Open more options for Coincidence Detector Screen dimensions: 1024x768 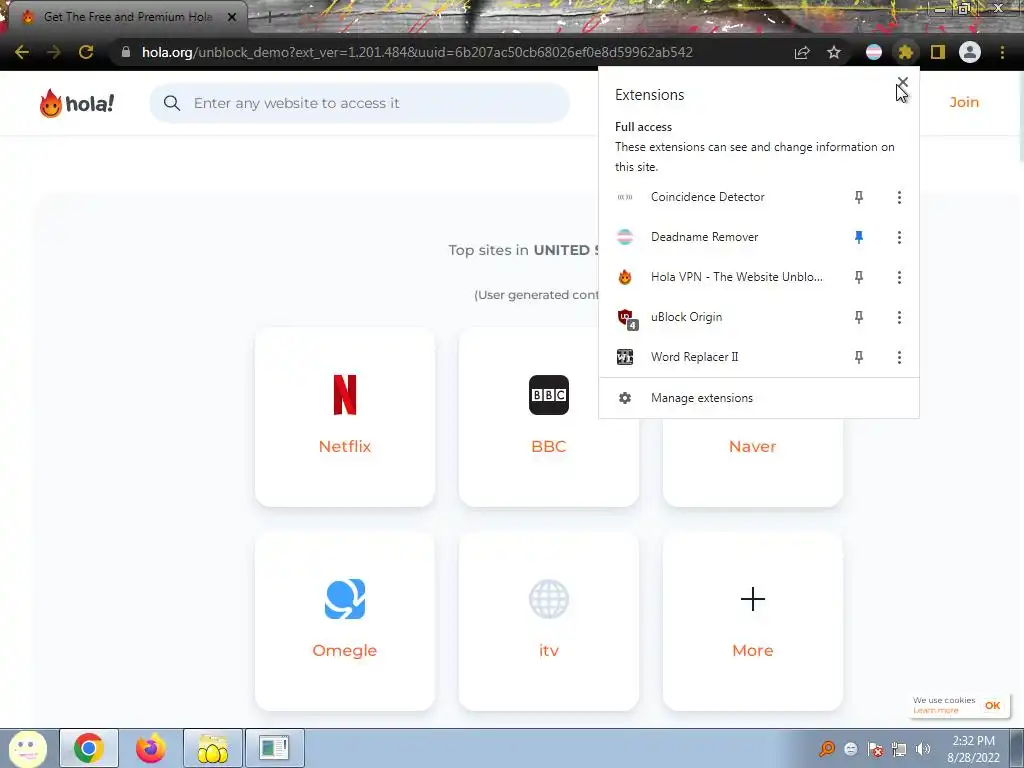pos(899,197)
